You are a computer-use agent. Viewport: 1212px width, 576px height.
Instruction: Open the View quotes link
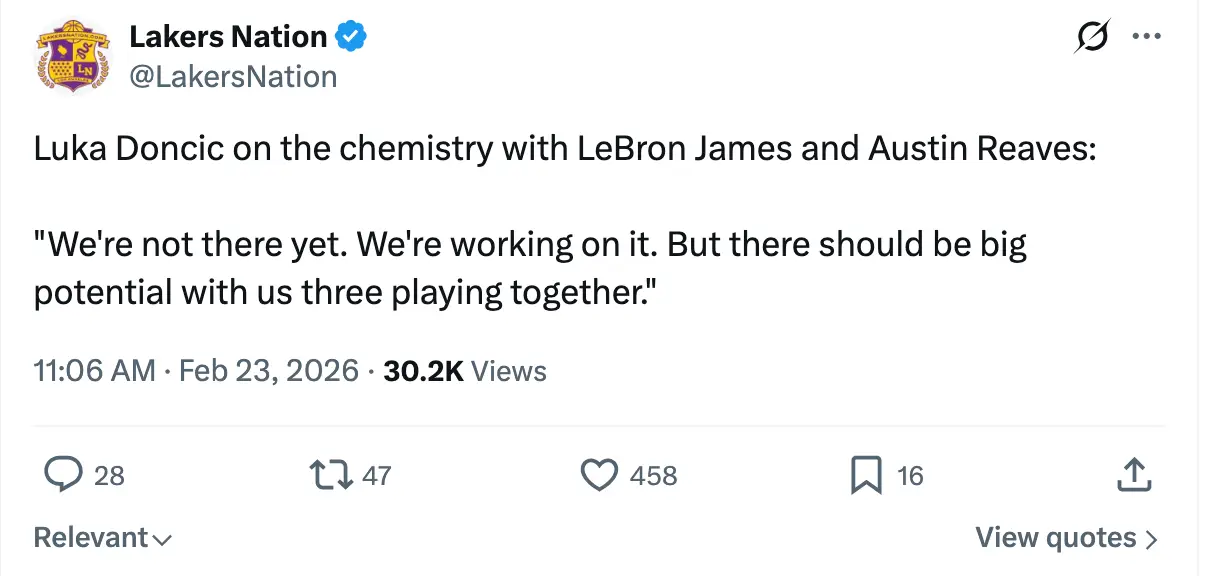click(1056, 538)
